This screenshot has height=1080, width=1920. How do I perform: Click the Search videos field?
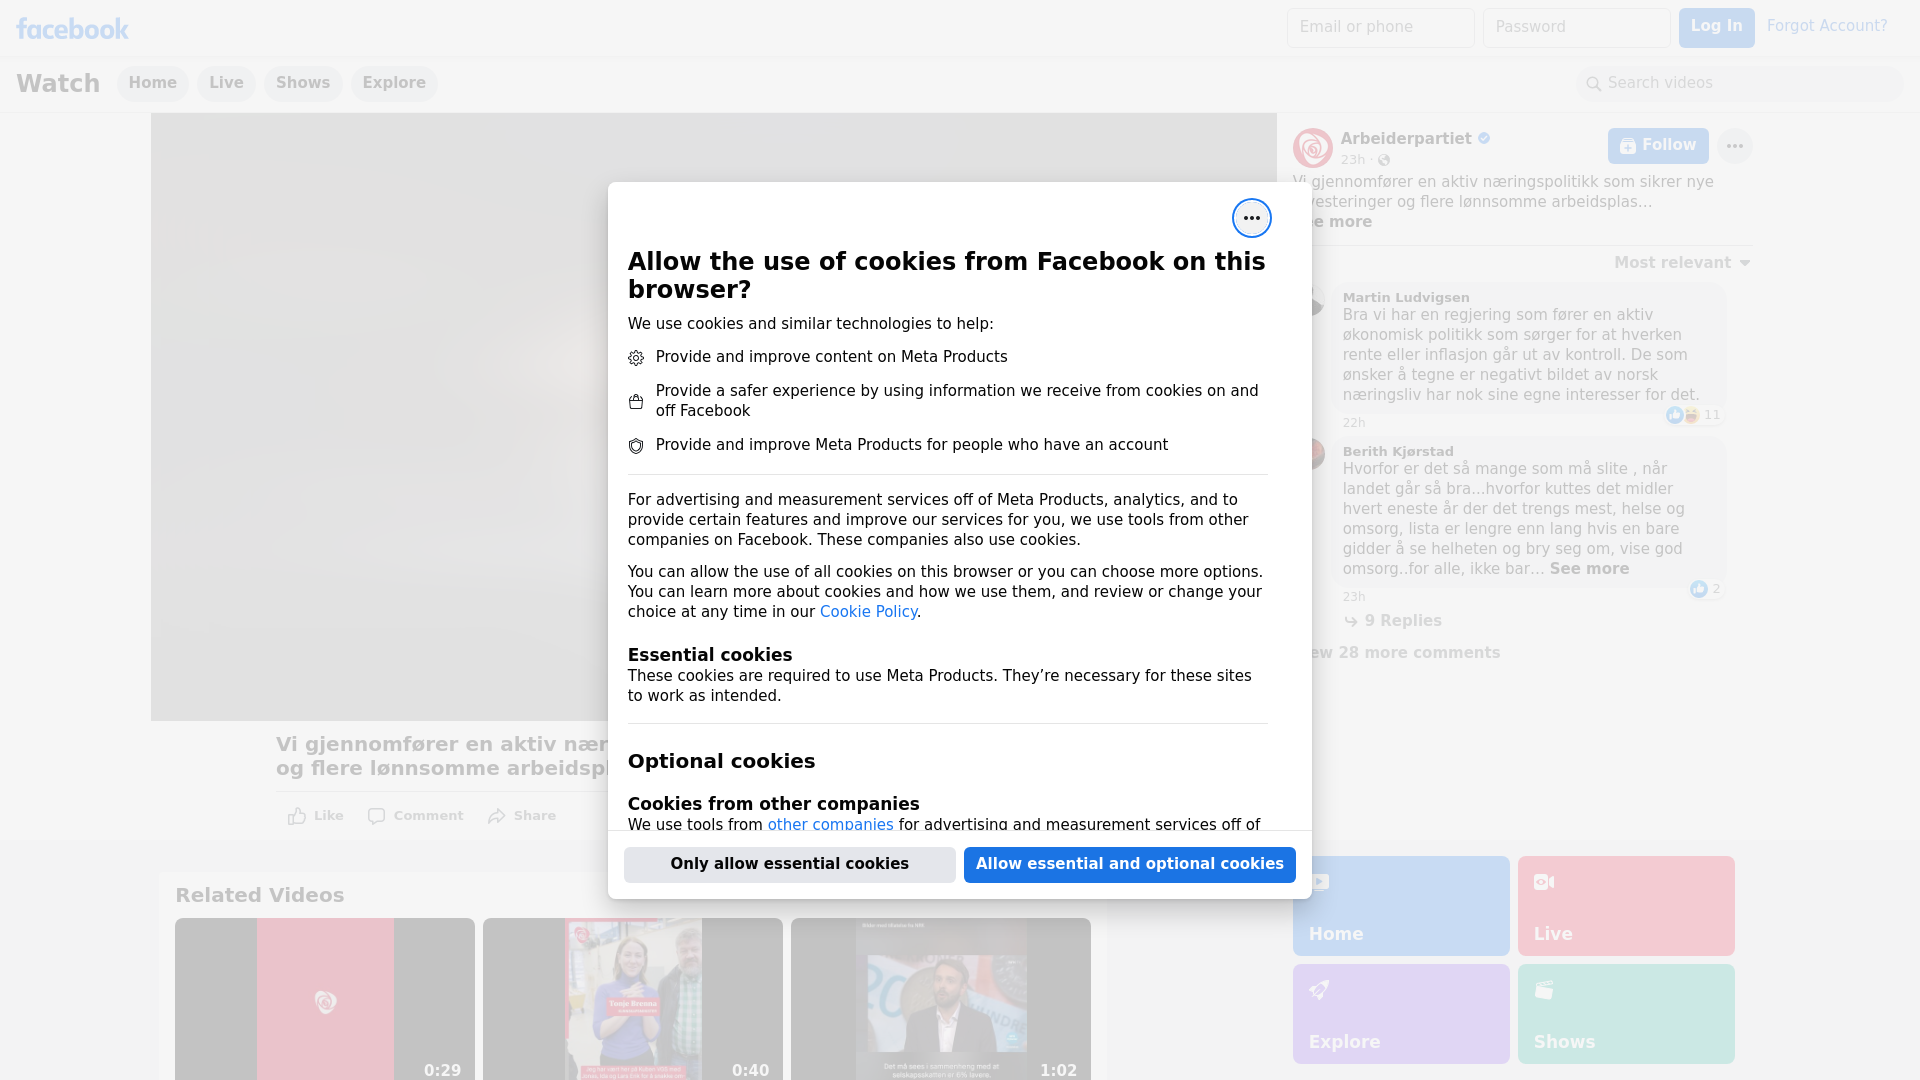(1739, 84)
